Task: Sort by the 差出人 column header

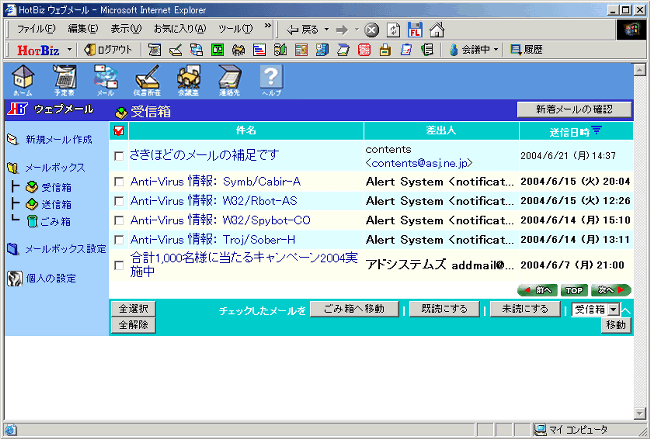Action: (441, 131)
